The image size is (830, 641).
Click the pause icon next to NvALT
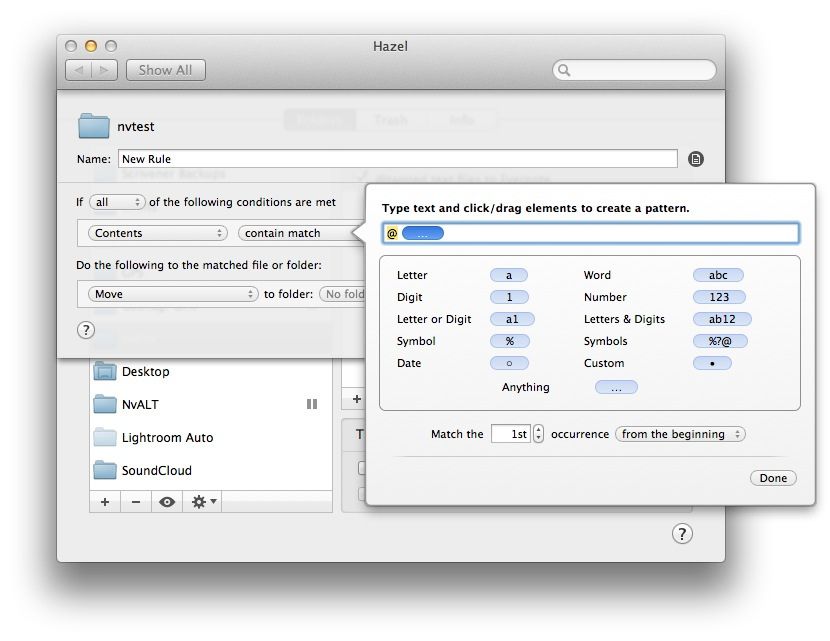(311, 404)
